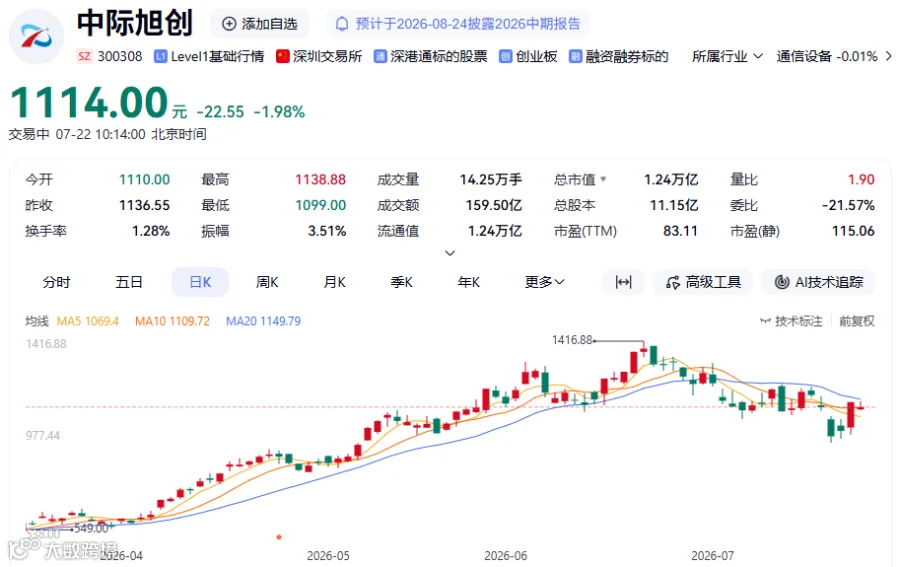Click the 创业板 badge icon
The image size is (900, 567).
505,56
